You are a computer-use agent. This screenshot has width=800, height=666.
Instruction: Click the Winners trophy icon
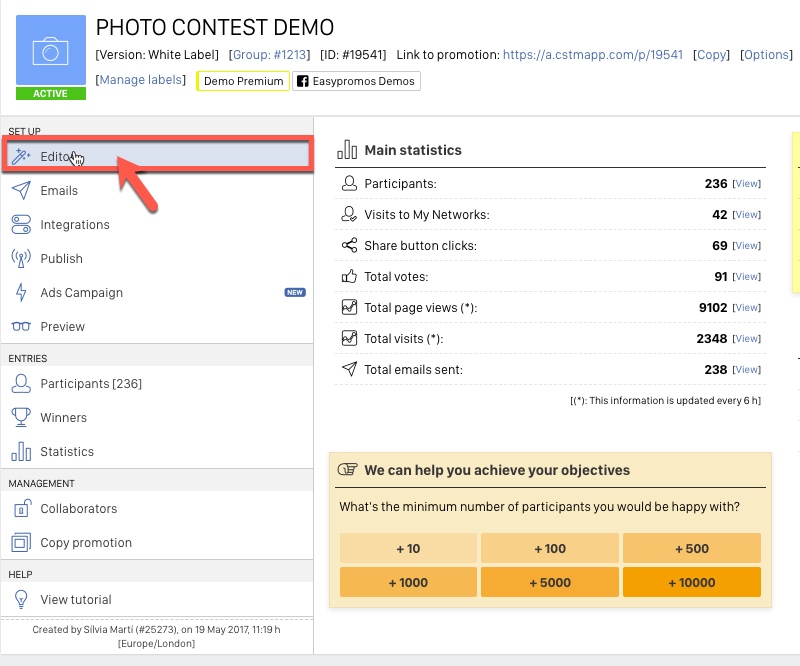pyautogui.click(x=21, y=417)
